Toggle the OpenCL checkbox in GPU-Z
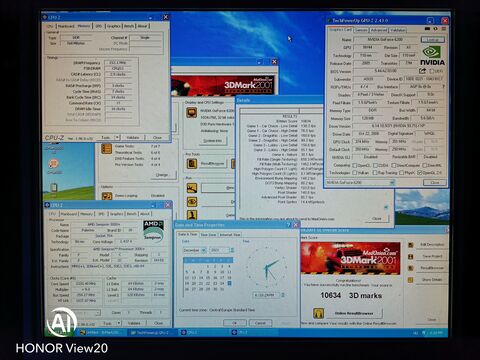 coord(355,165)
